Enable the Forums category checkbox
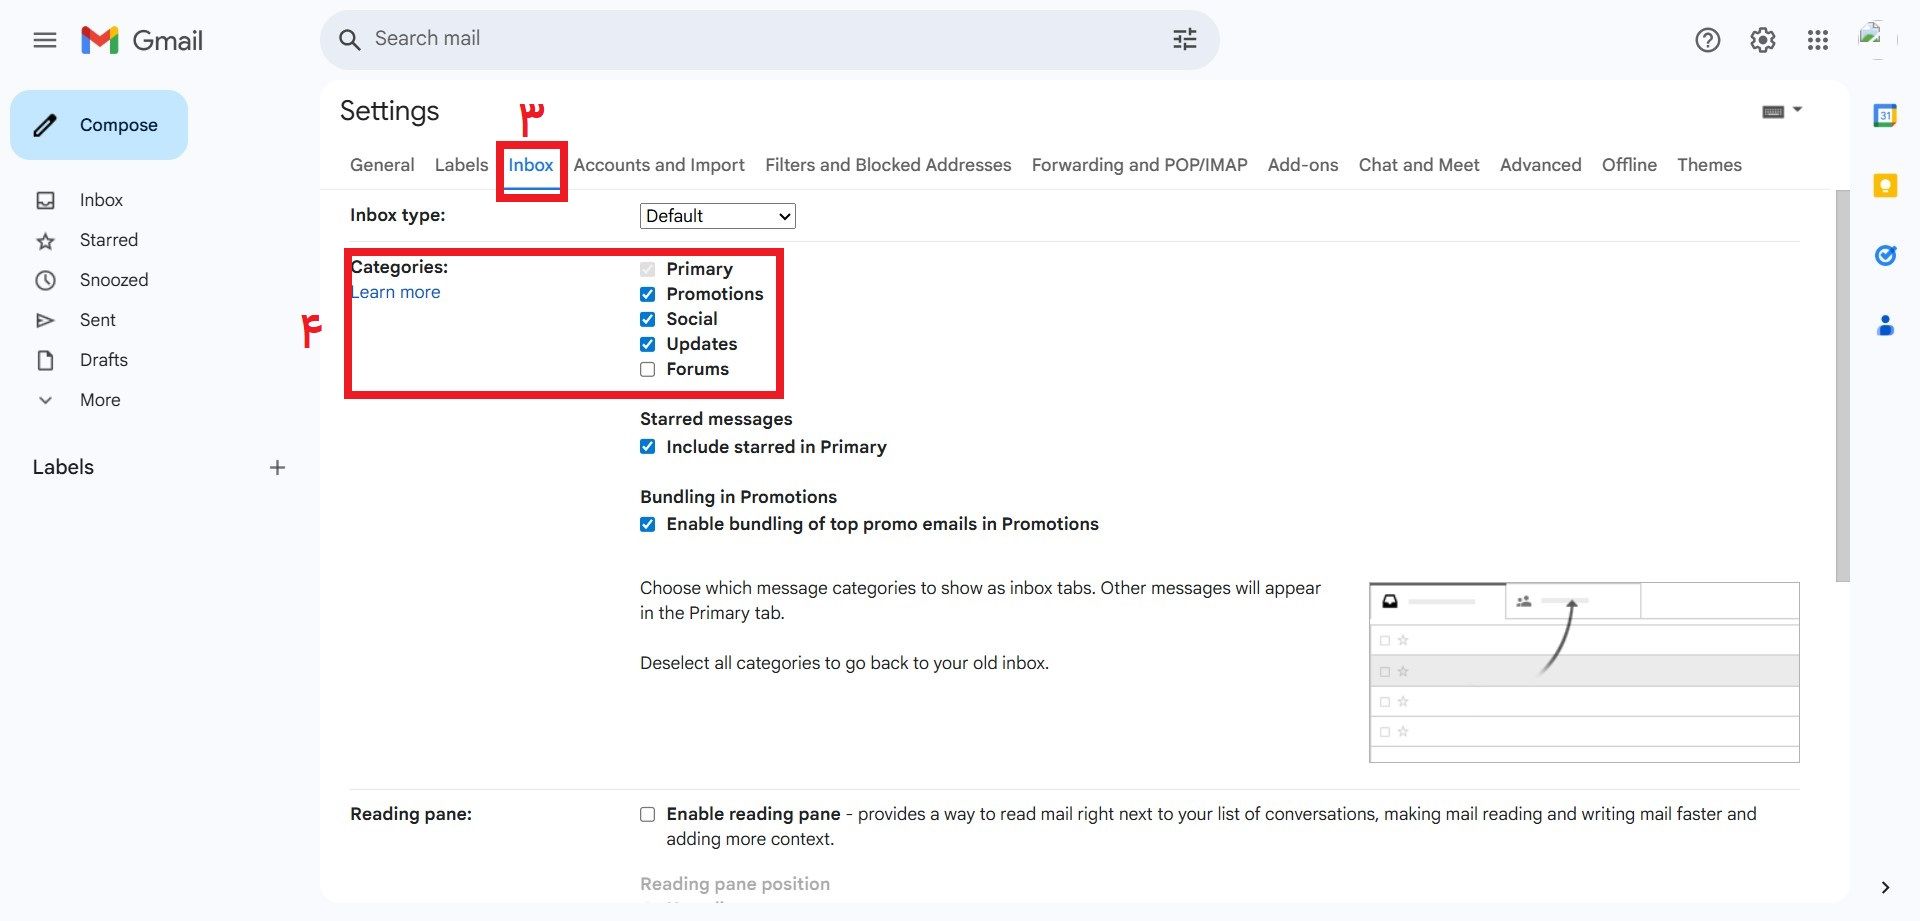Image resolution: width=1920 pixels, height=921 pixels. [x=648, y=369]
